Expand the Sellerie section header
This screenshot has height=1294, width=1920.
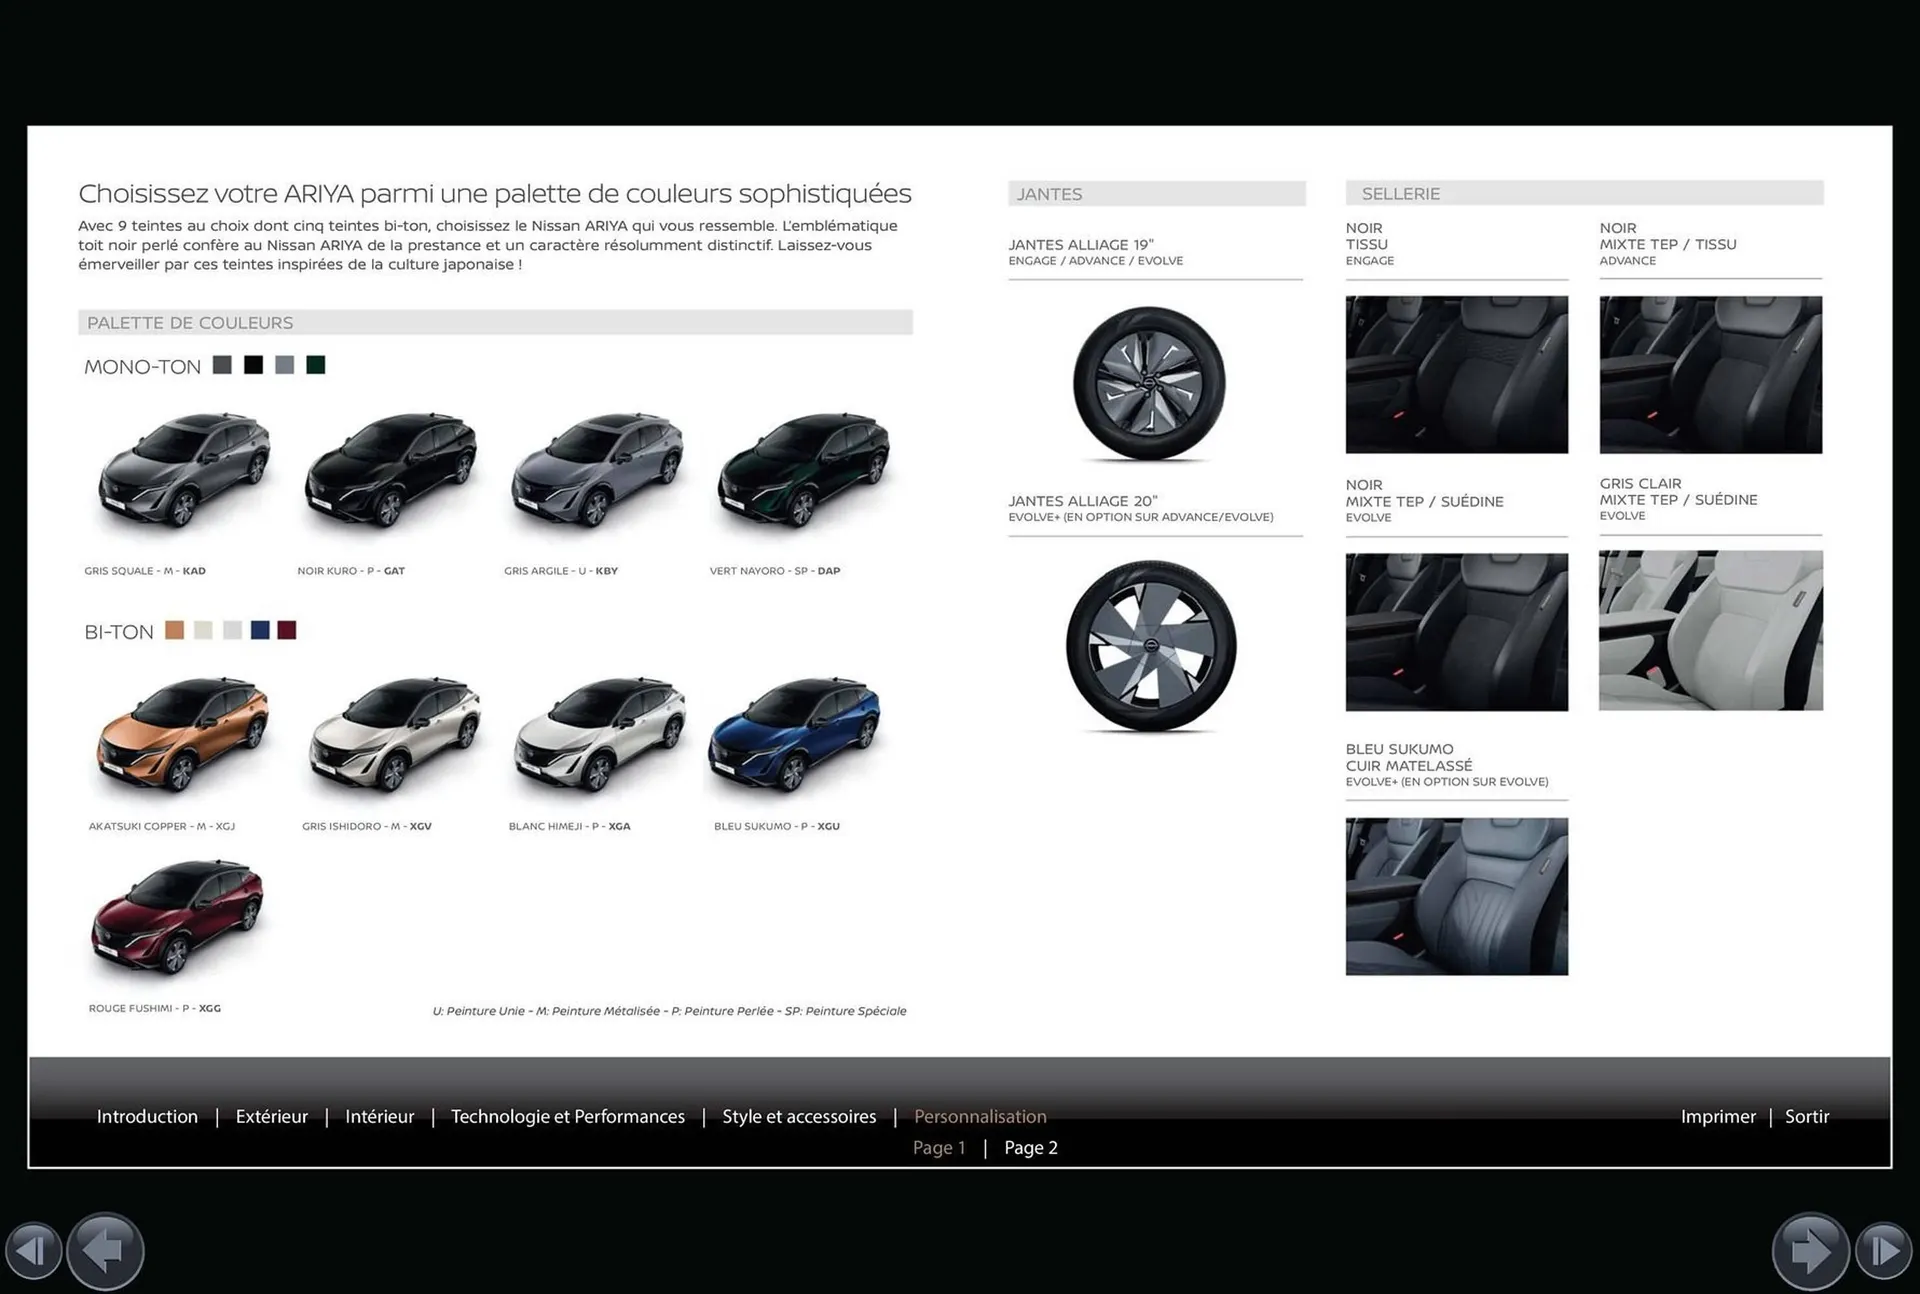(x=1400, y=193)
